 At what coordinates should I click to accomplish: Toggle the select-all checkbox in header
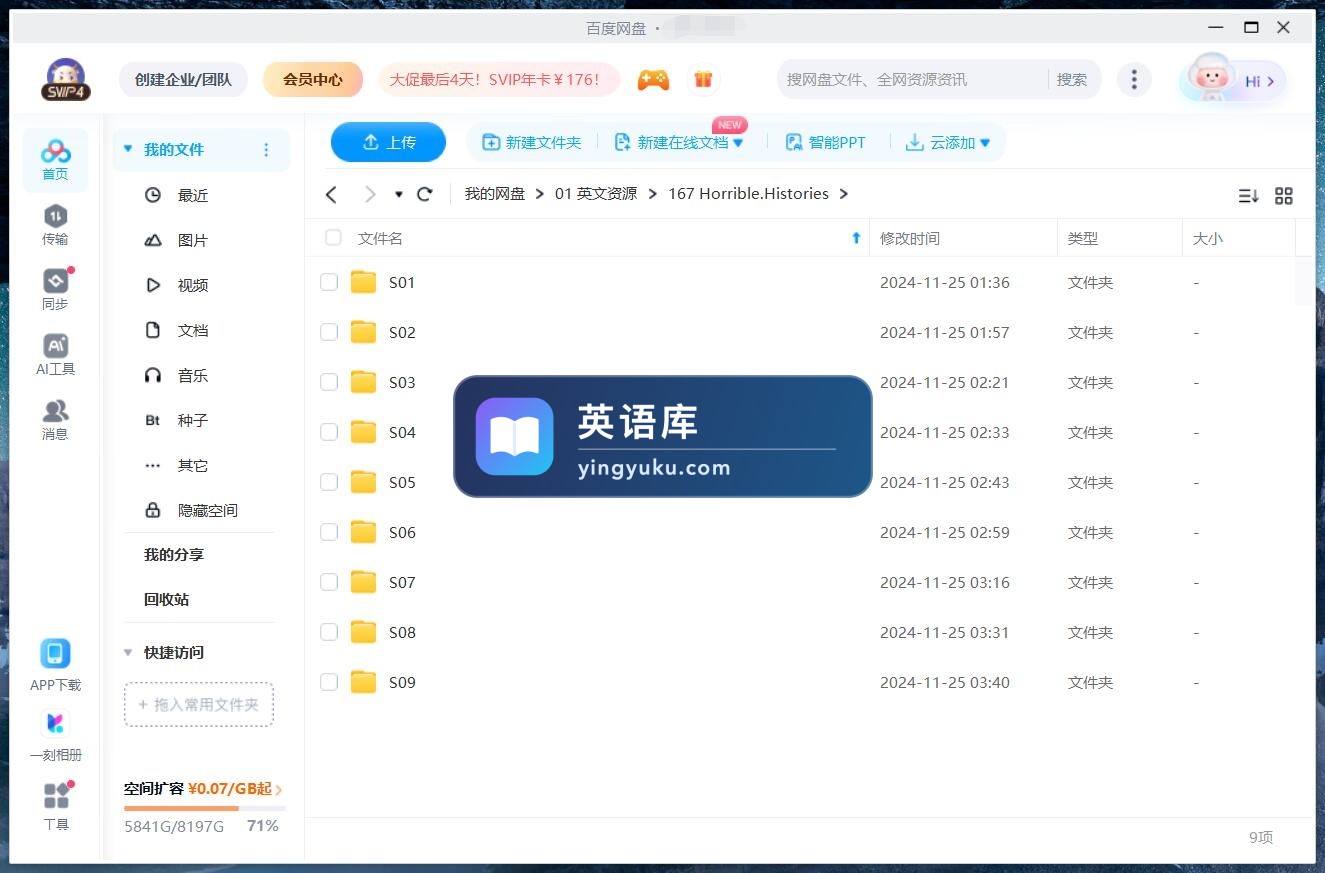pyautogui.click(x=333, y=238)
